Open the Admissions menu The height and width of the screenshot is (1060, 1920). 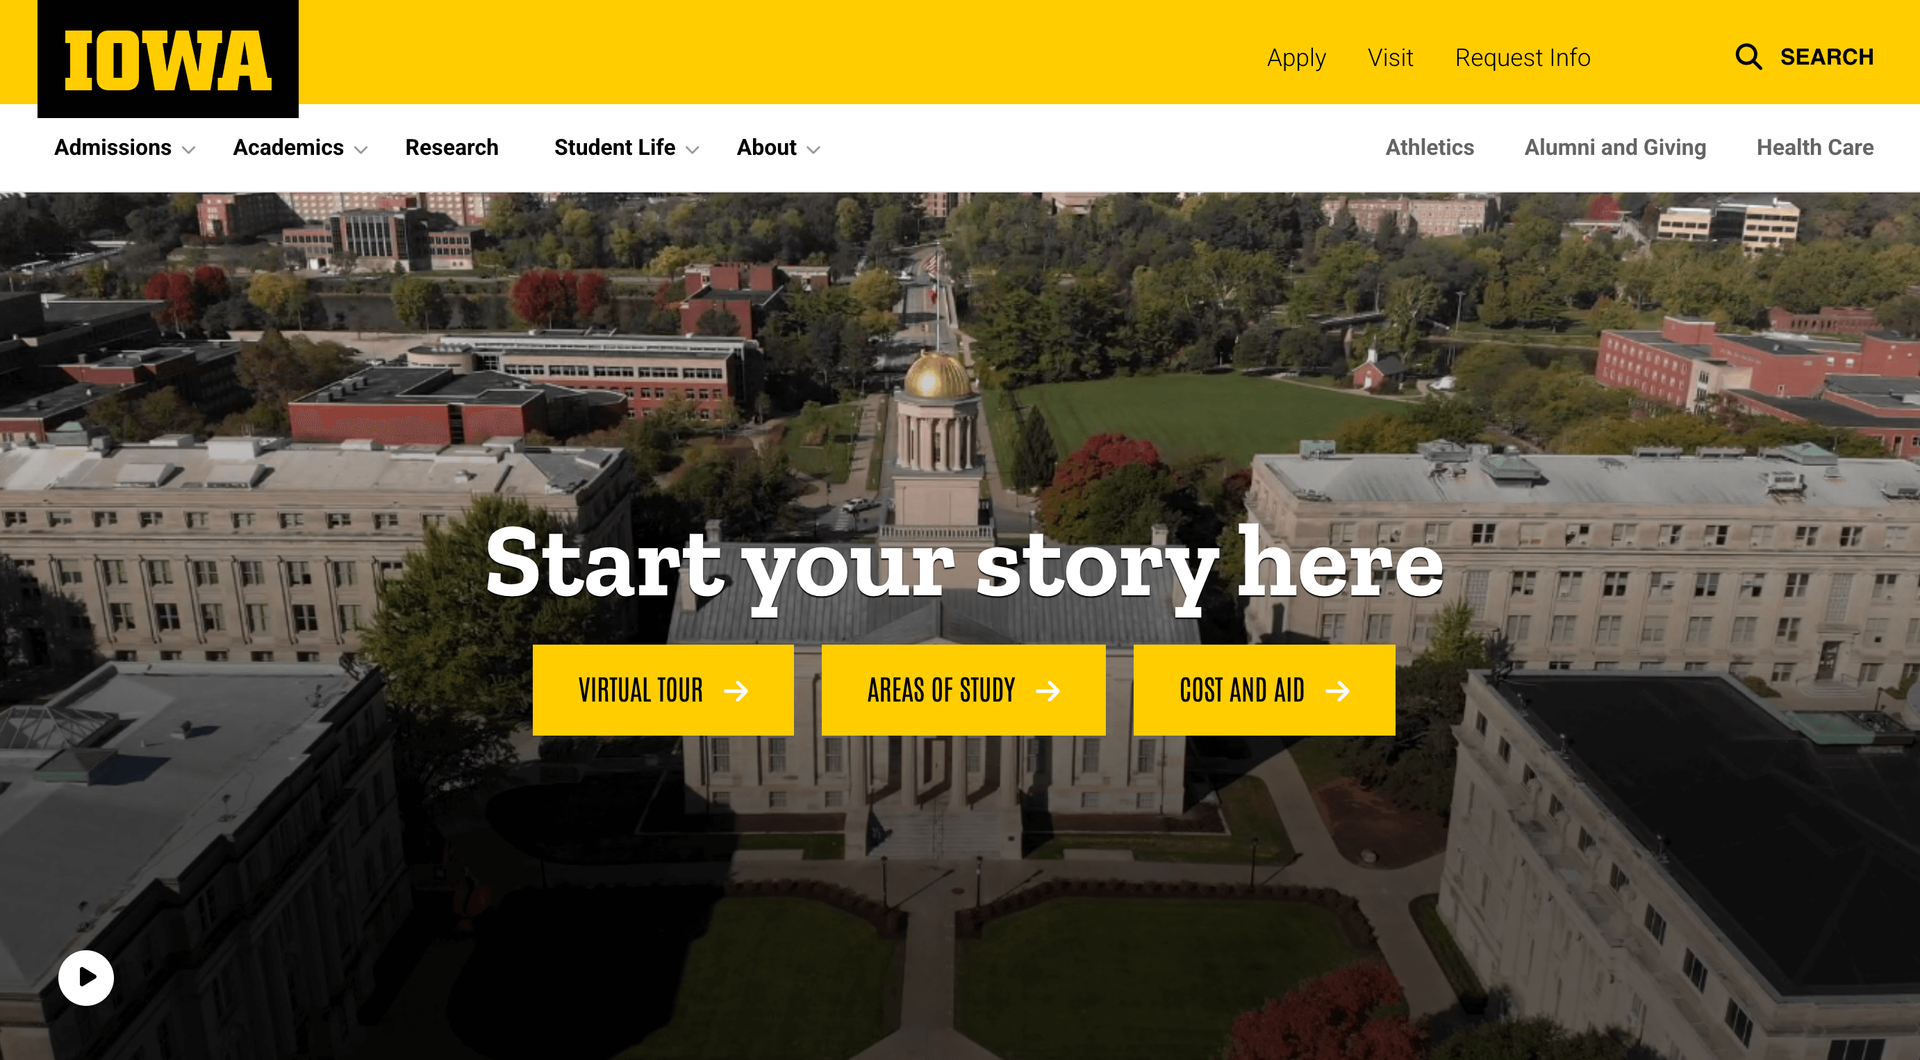(113, 148)
